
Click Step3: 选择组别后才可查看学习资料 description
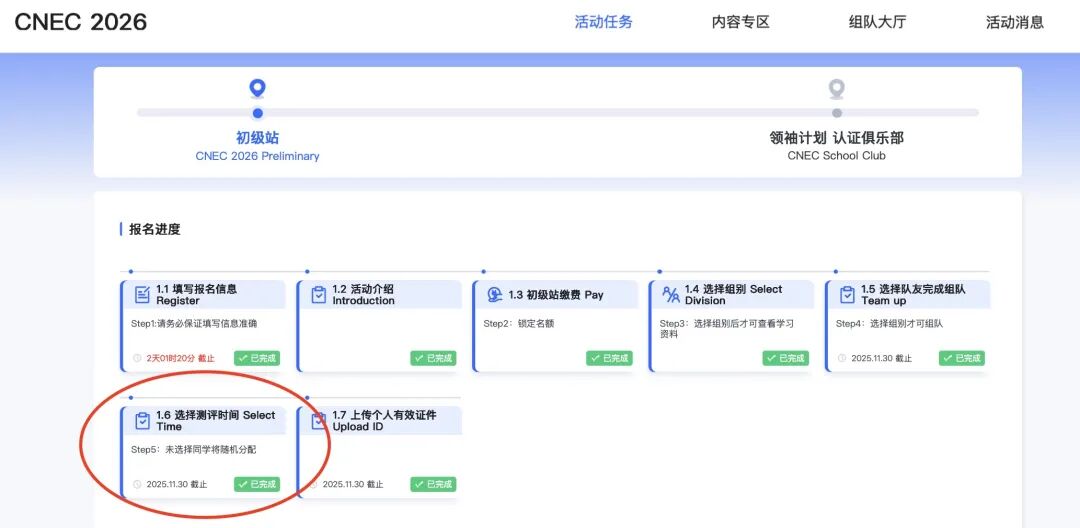pos(727,329)
